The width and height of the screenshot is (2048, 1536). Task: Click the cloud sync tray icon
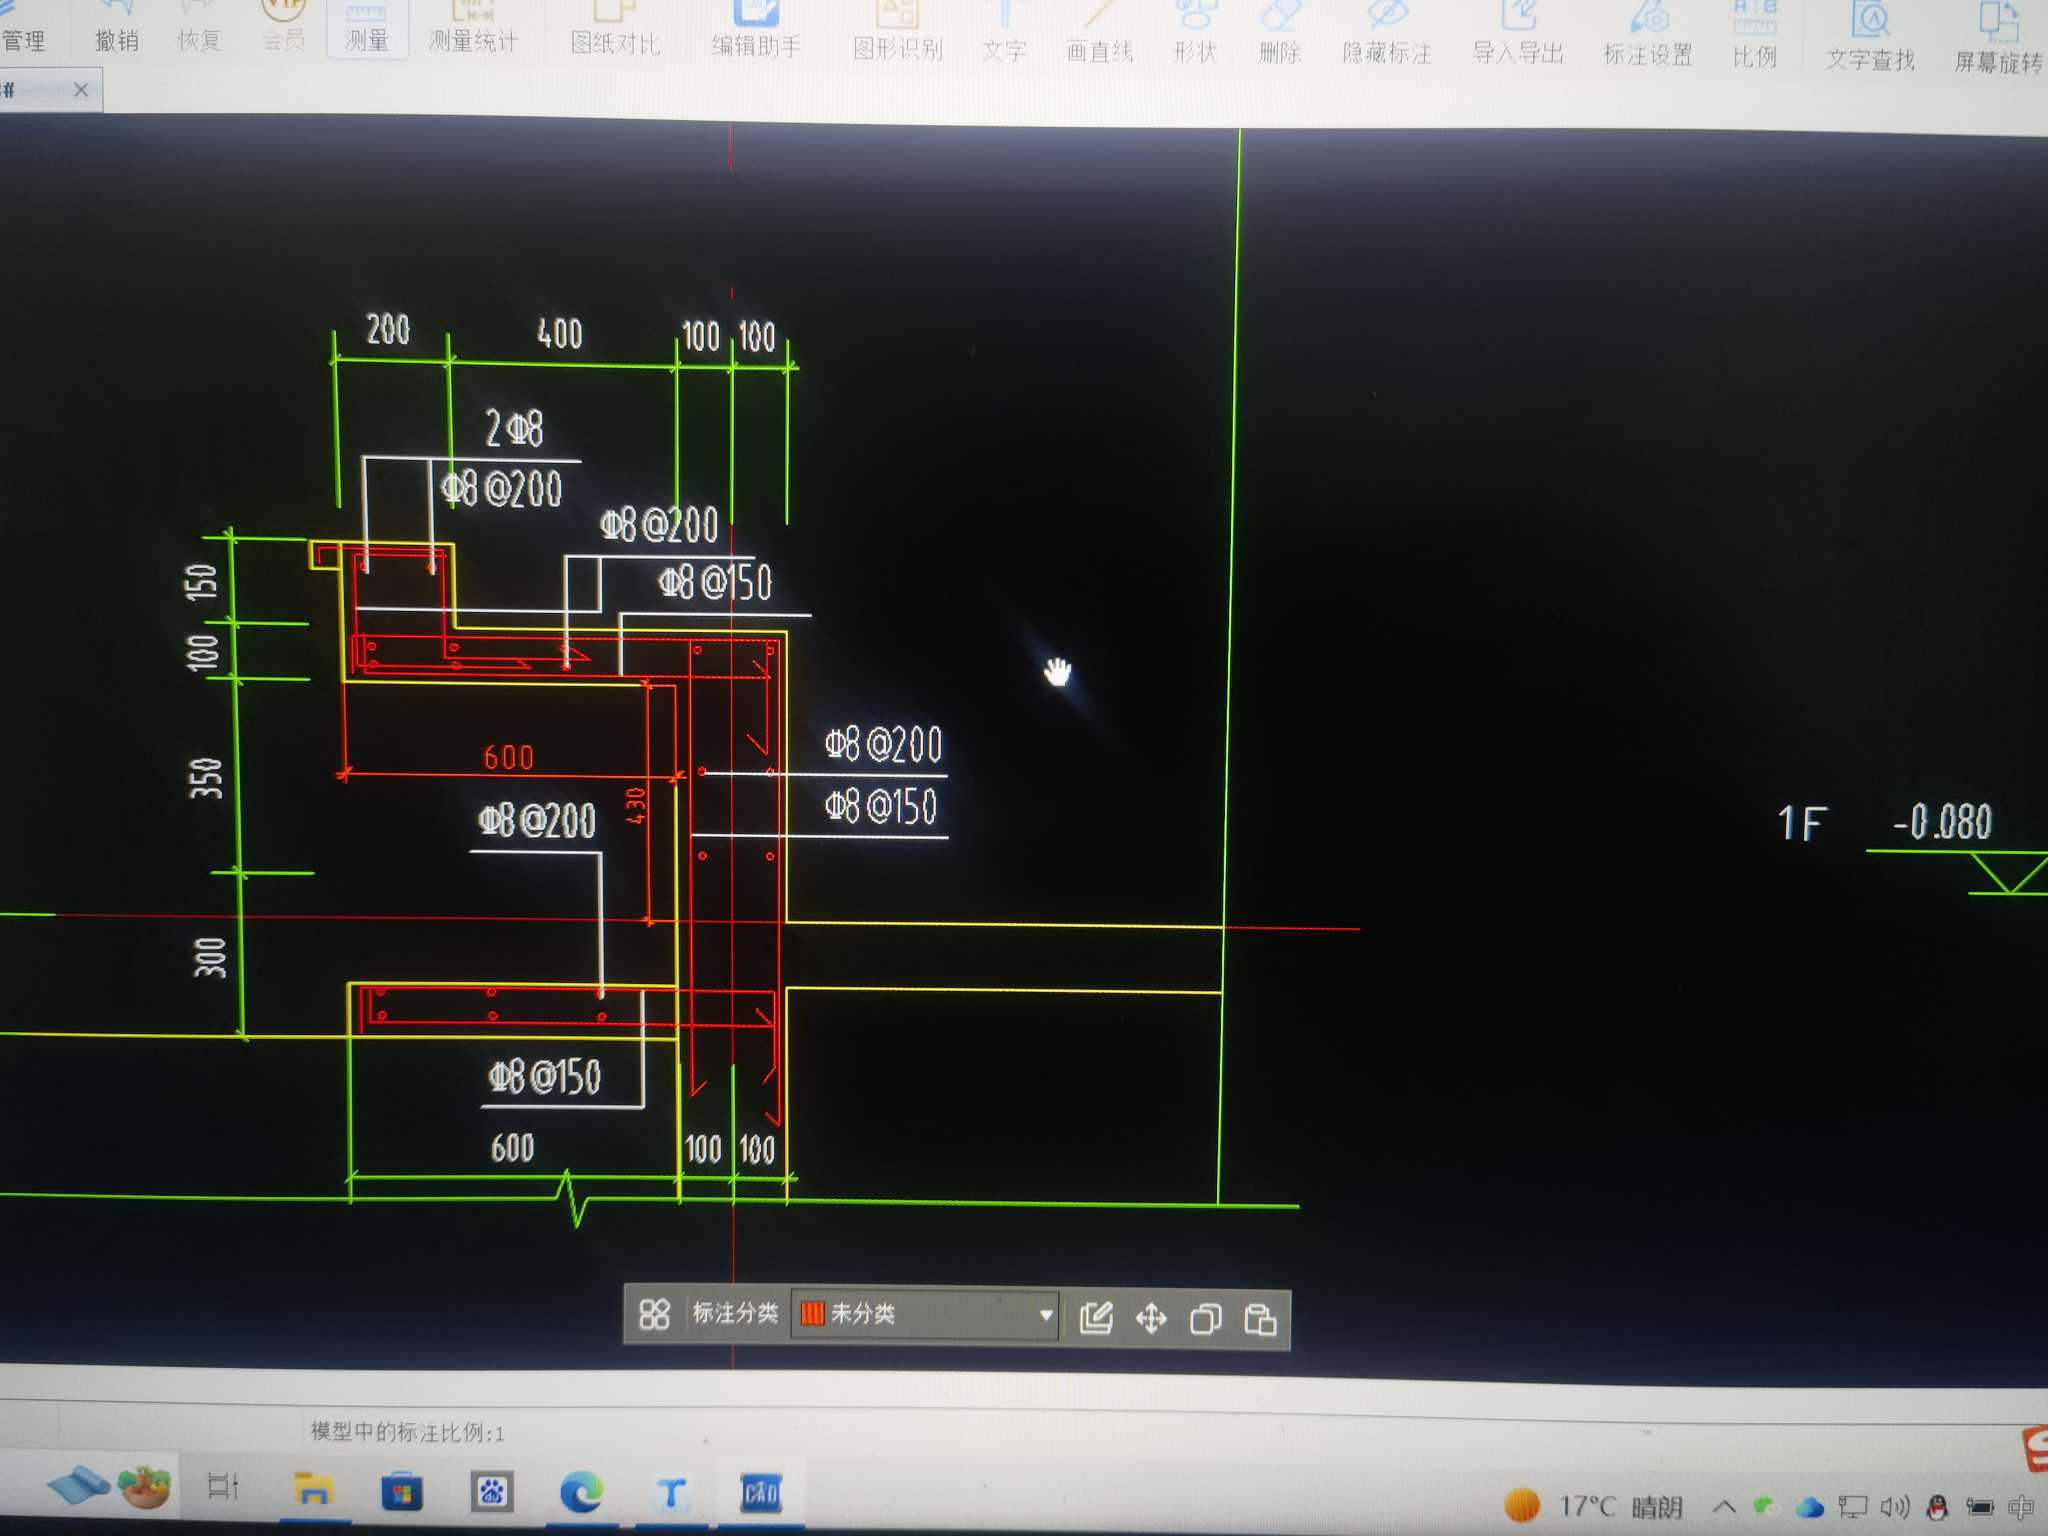(1809, 1507)
